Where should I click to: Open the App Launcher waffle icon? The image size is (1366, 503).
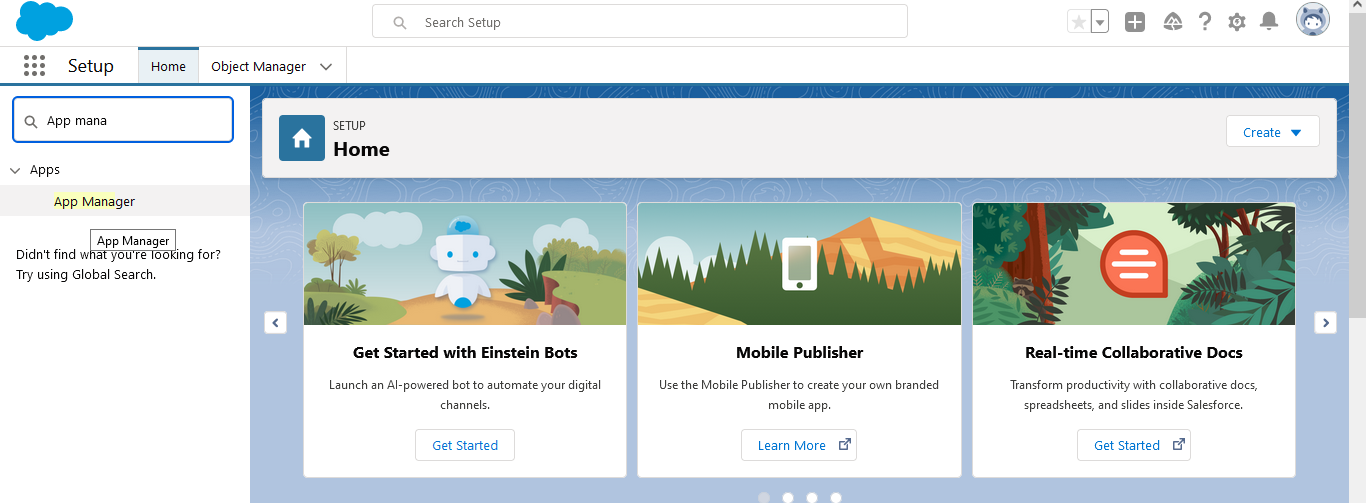pyautogui.click(x=34, y=66)
